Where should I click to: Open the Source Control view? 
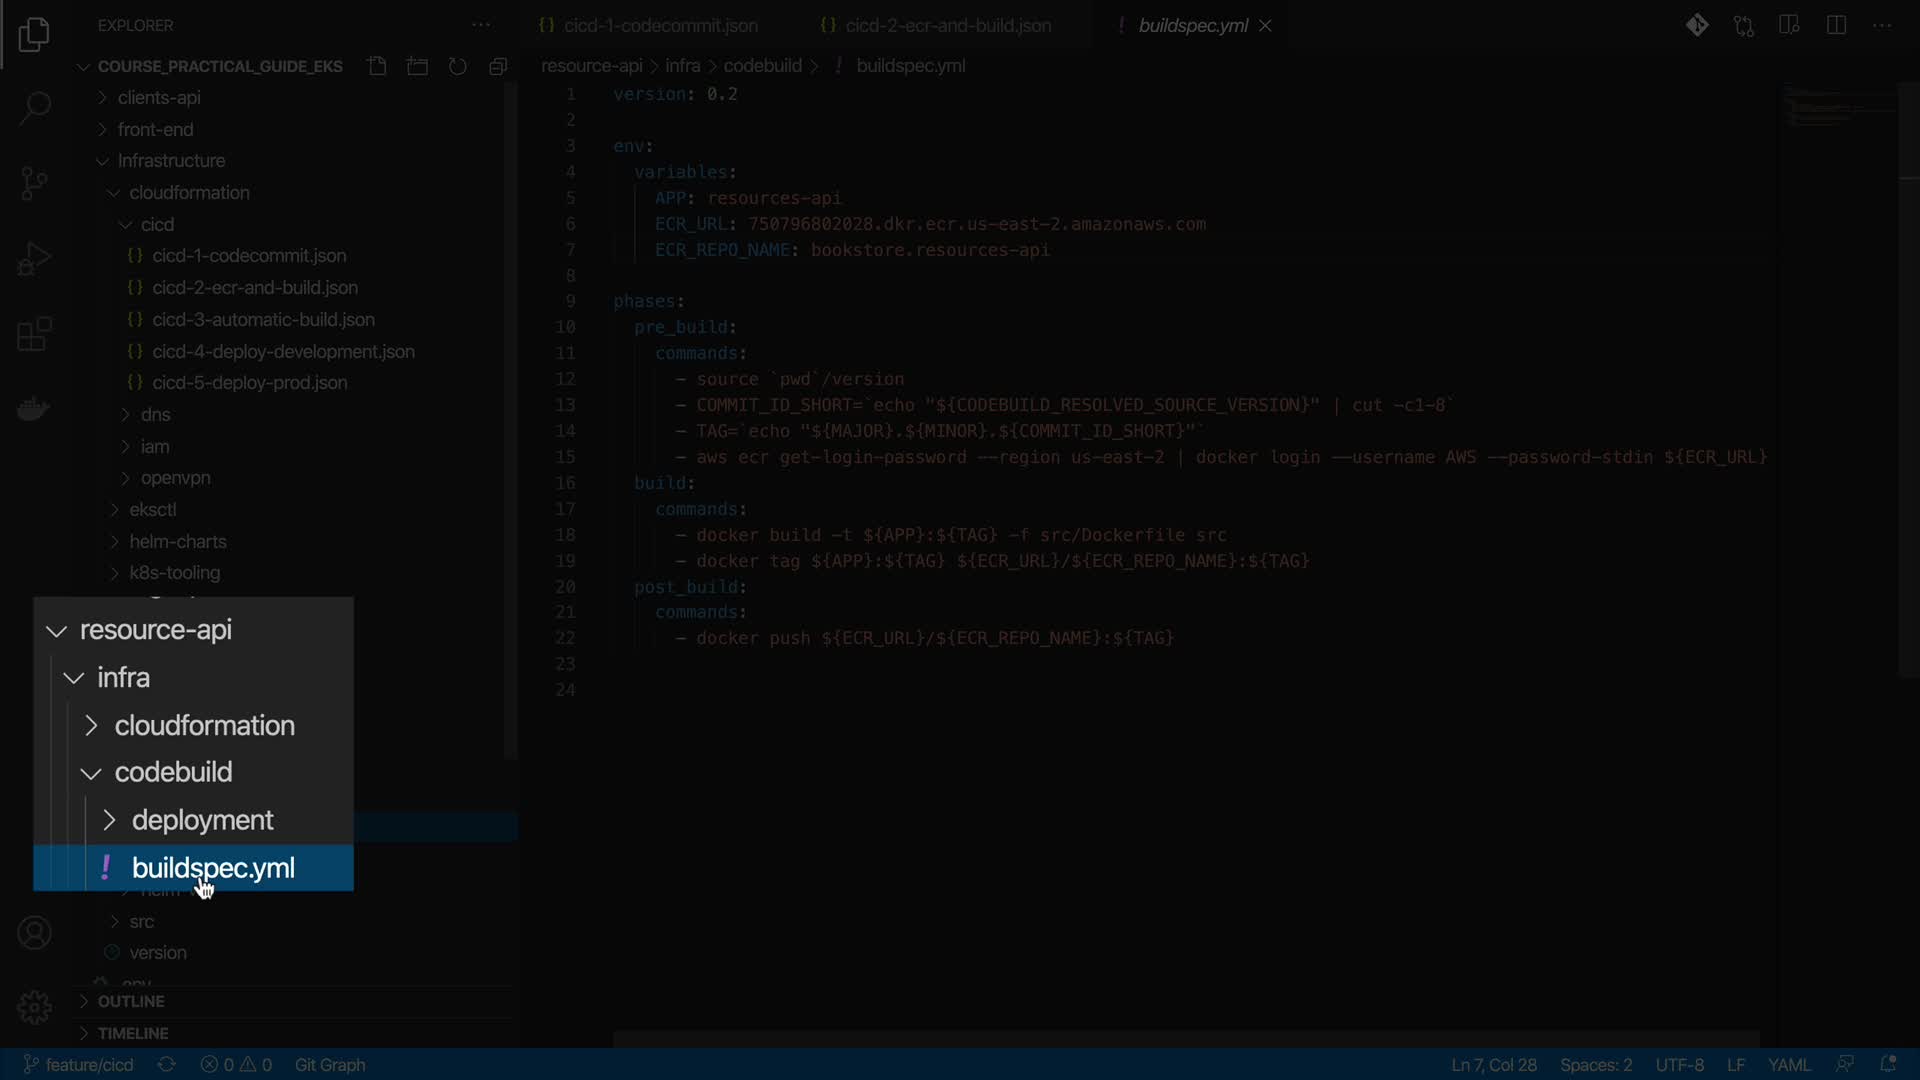tap(34, 183)
